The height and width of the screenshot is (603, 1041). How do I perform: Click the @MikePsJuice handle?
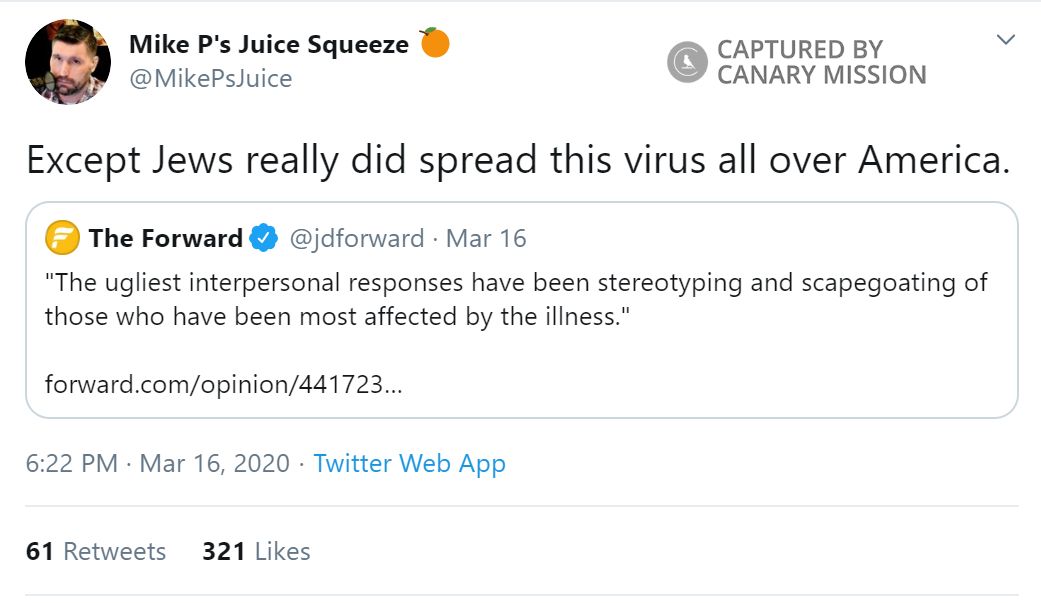210,78
